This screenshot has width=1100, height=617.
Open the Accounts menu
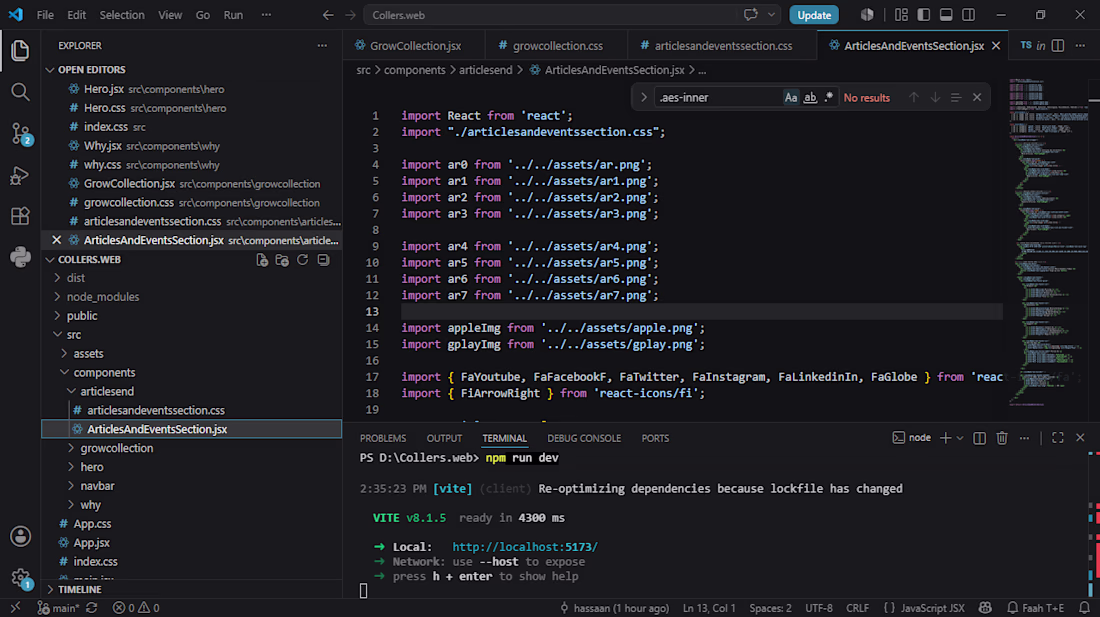point(20,536)
